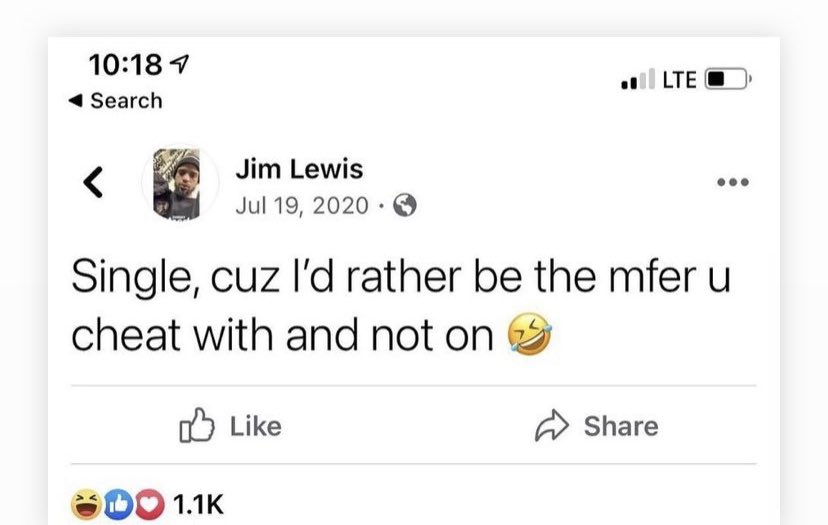The image size is (828, 525).
Task: Open the poster's profile picture
Action: (180, 183)
